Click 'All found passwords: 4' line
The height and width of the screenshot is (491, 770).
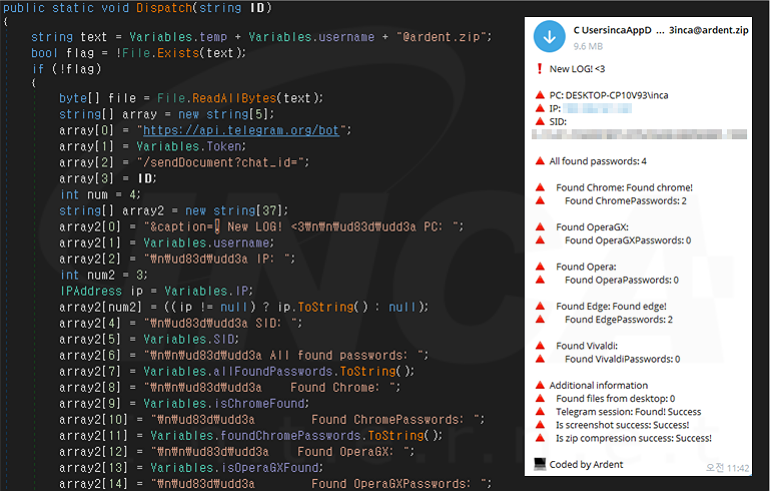598,161
